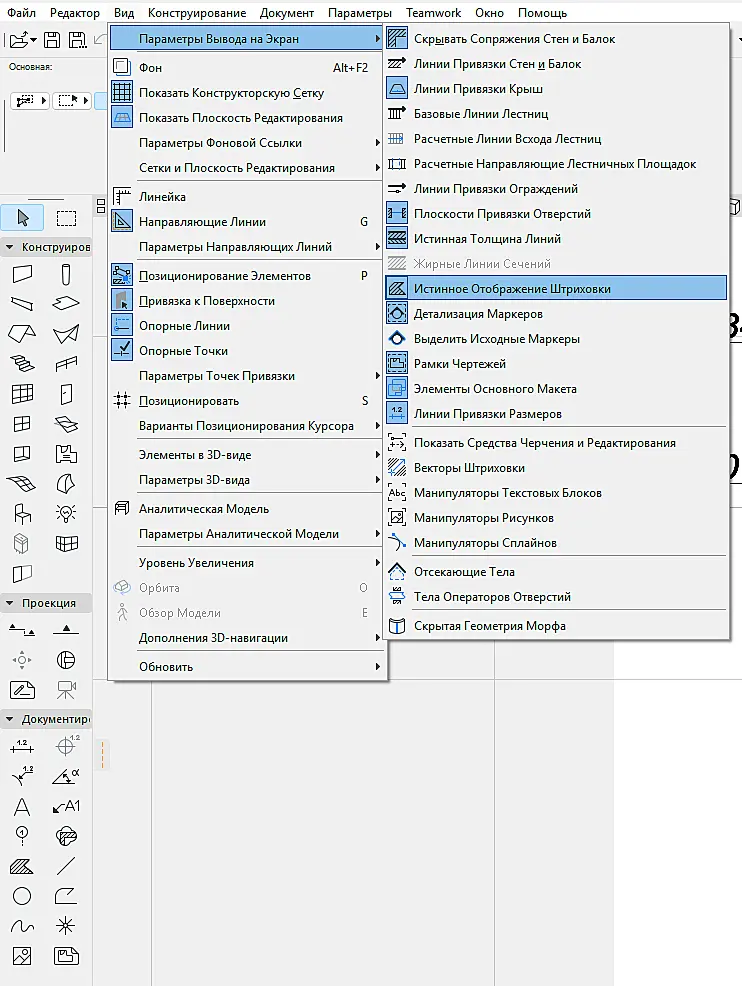Select the Marquee tool in toolbox

tap(66, 218)
